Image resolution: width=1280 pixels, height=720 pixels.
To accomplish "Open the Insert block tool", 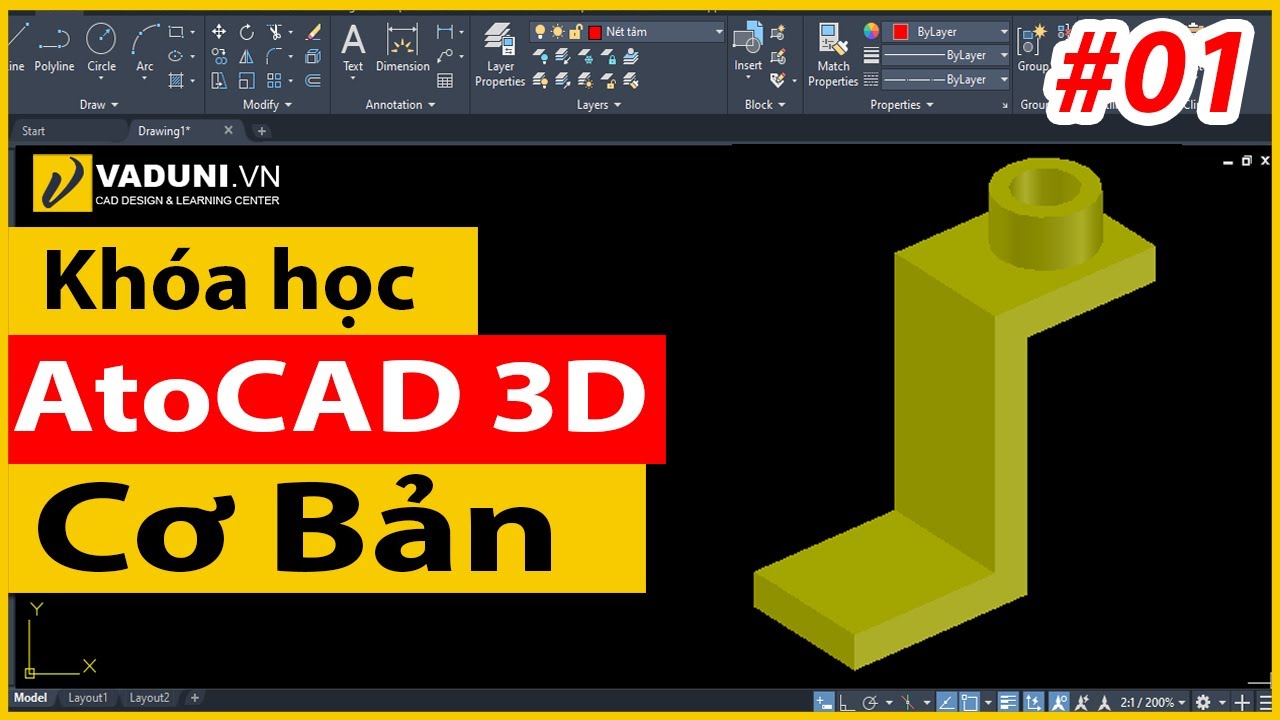I will pyautogui.click(x=748, y=48).
